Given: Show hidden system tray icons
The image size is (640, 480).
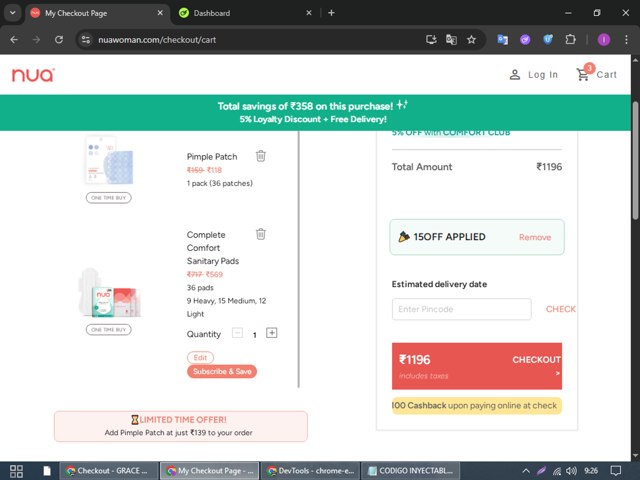Looking at the screenshot, I should coord(526,471).
